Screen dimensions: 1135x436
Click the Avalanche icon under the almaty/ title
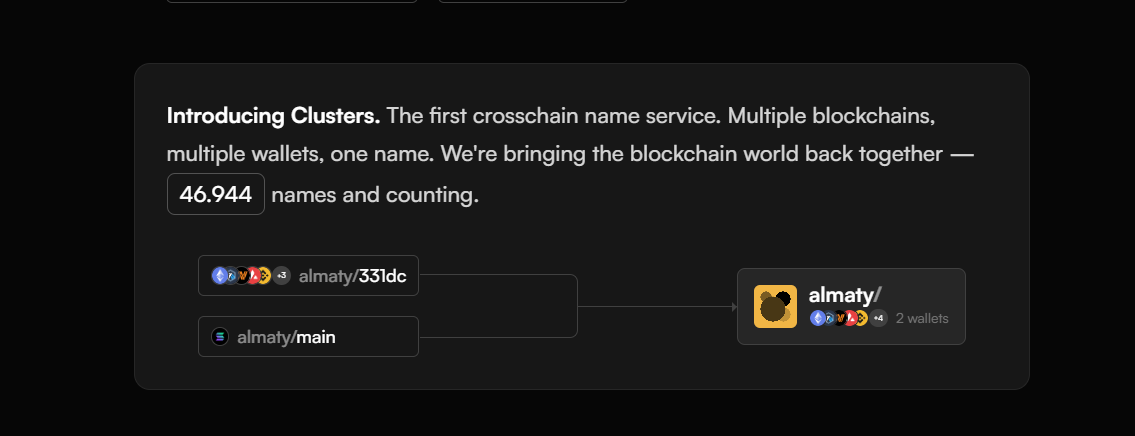pyautogui.click(x=850, y=318)
